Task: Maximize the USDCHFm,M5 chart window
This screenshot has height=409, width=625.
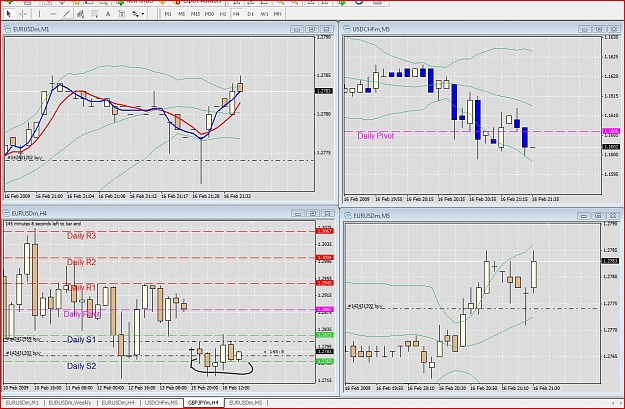Action: click(599, 29)
